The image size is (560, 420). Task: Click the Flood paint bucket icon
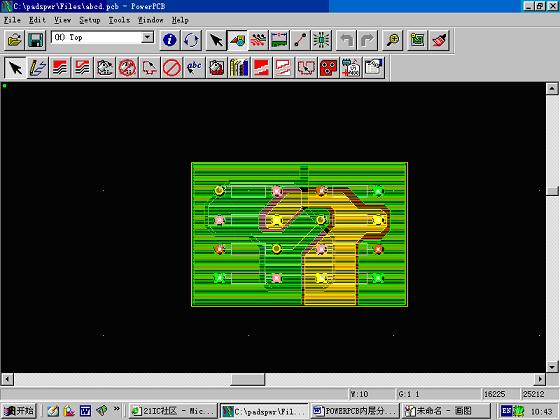click(216, 68)
